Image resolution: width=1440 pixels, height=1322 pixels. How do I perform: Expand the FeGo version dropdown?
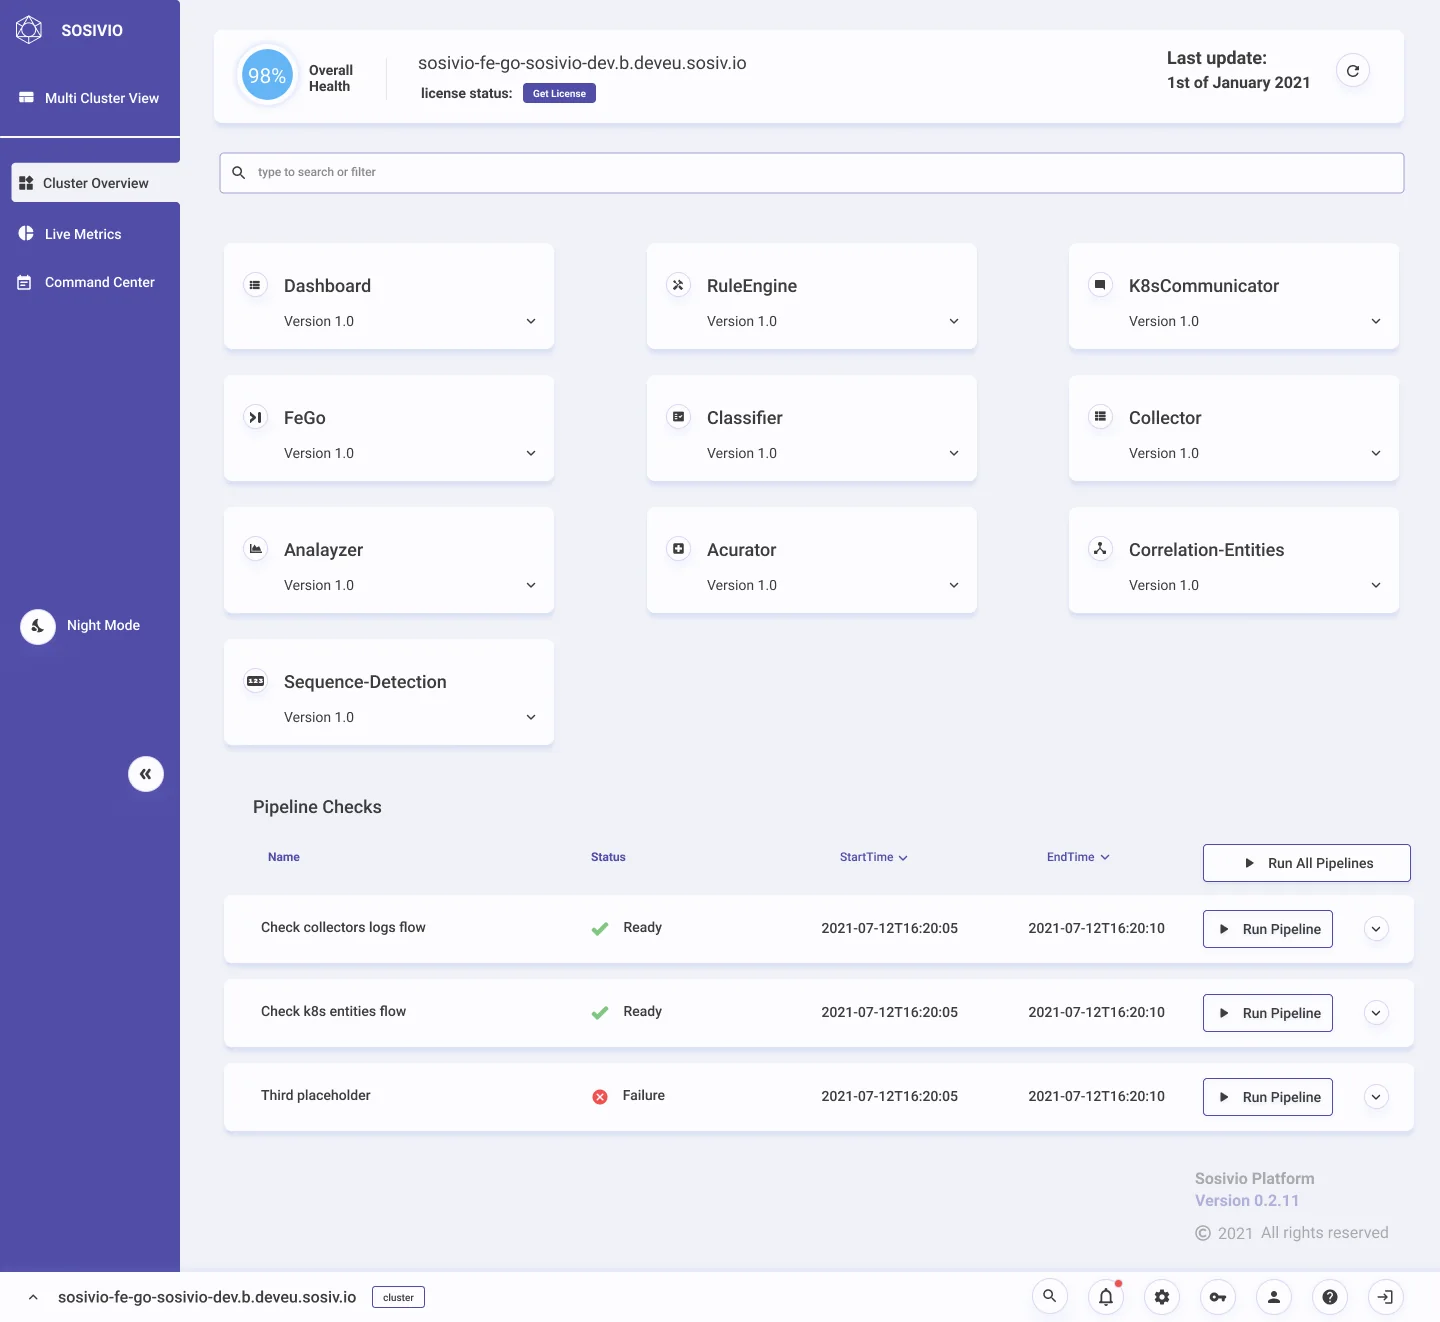[x=531, y=453]
